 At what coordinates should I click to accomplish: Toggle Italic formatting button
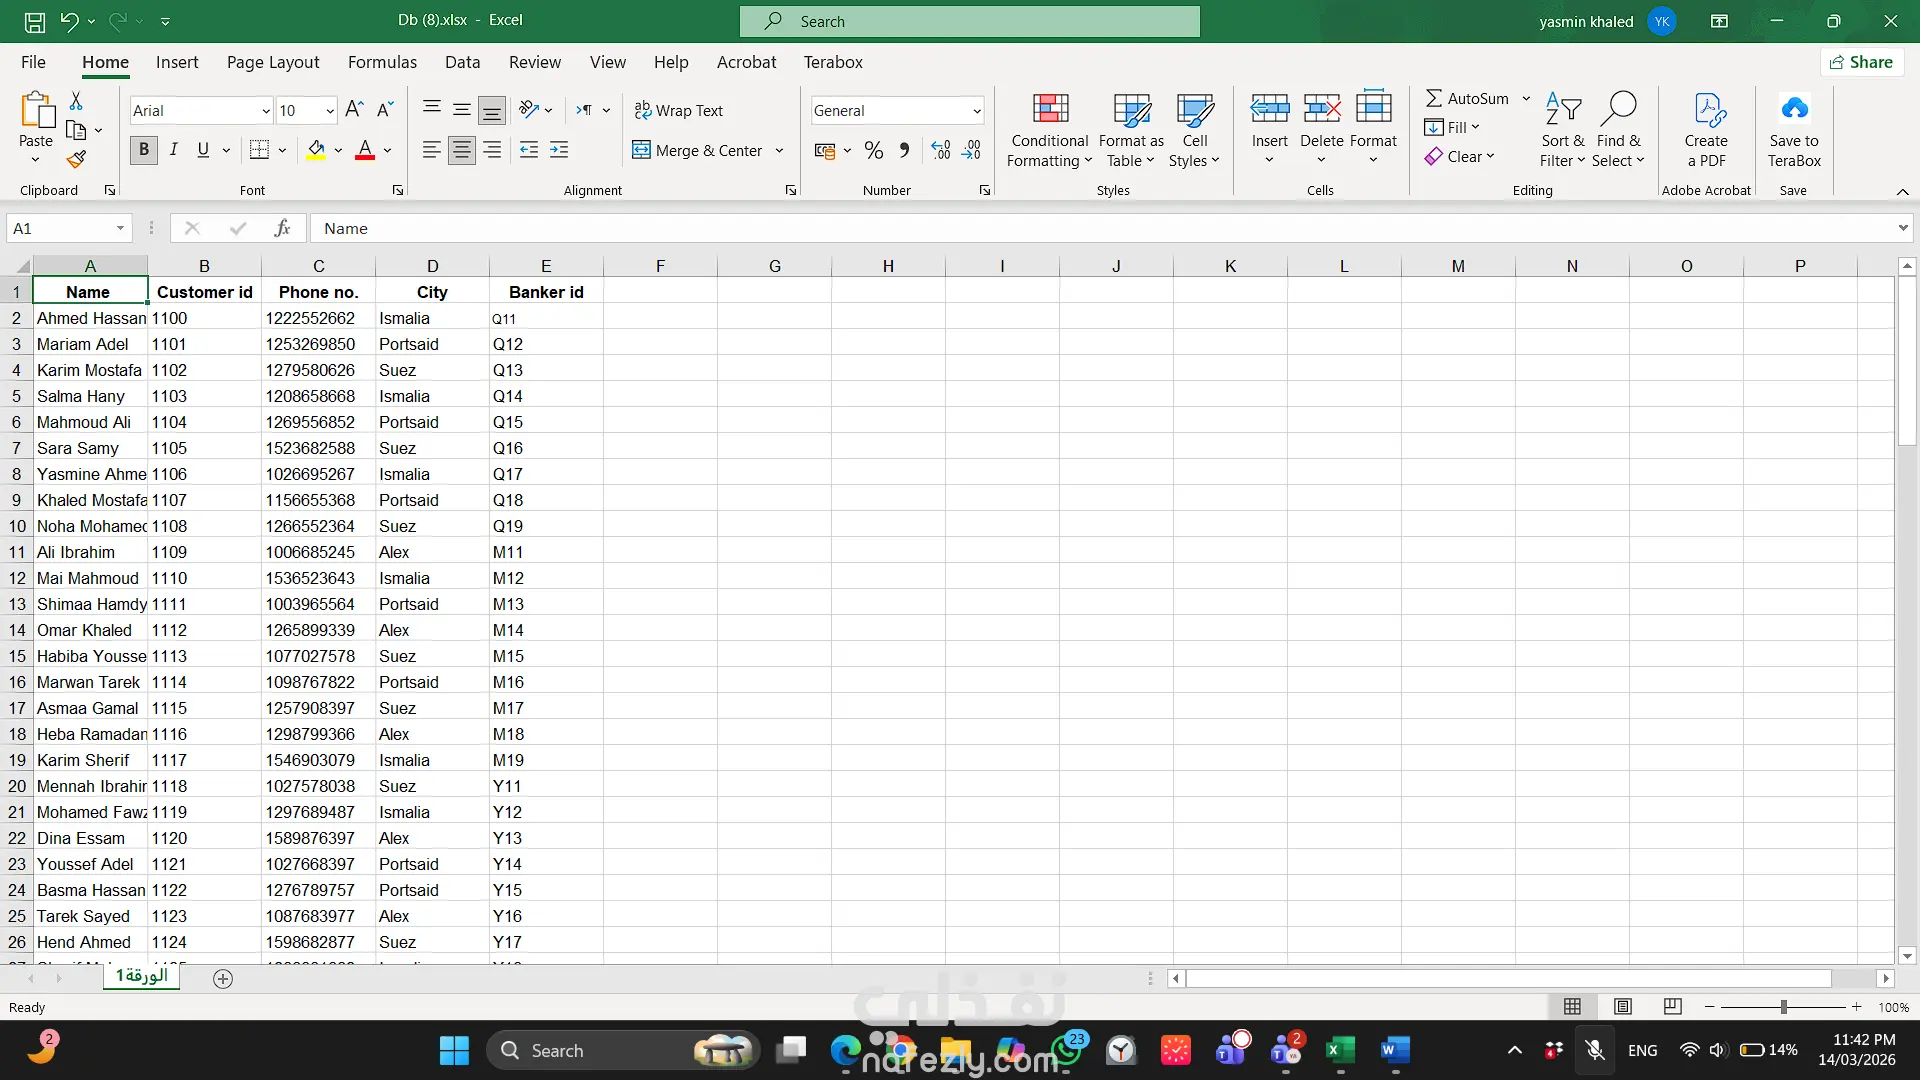tap(173, 150)
